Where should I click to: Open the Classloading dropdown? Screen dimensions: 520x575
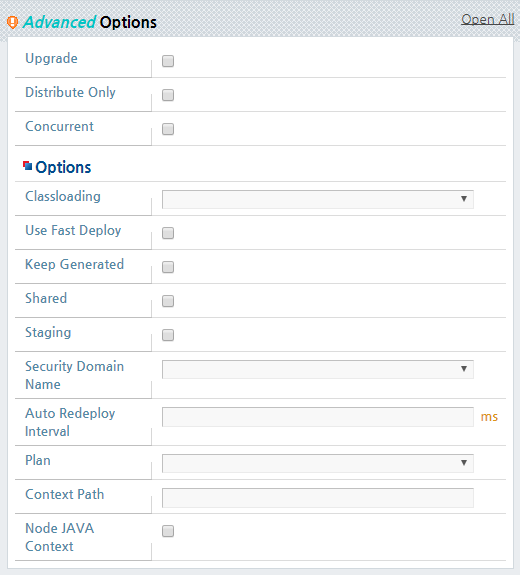click(x=318, y=199)
